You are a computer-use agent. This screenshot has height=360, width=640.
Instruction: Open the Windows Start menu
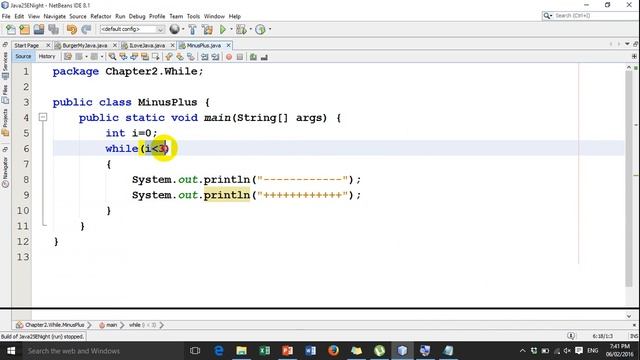click(x=11, y=351)
